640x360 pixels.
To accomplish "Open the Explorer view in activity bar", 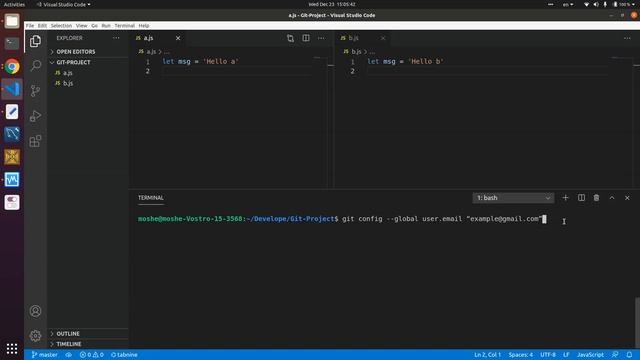I will point(36,41).
